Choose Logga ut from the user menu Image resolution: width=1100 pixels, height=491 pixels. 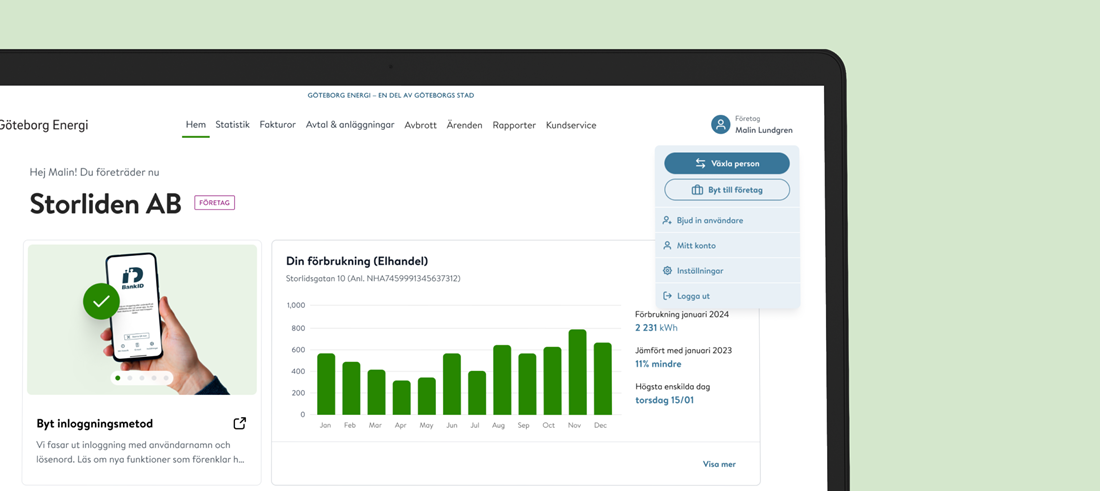pyautogui.click(x=727, y=296)
